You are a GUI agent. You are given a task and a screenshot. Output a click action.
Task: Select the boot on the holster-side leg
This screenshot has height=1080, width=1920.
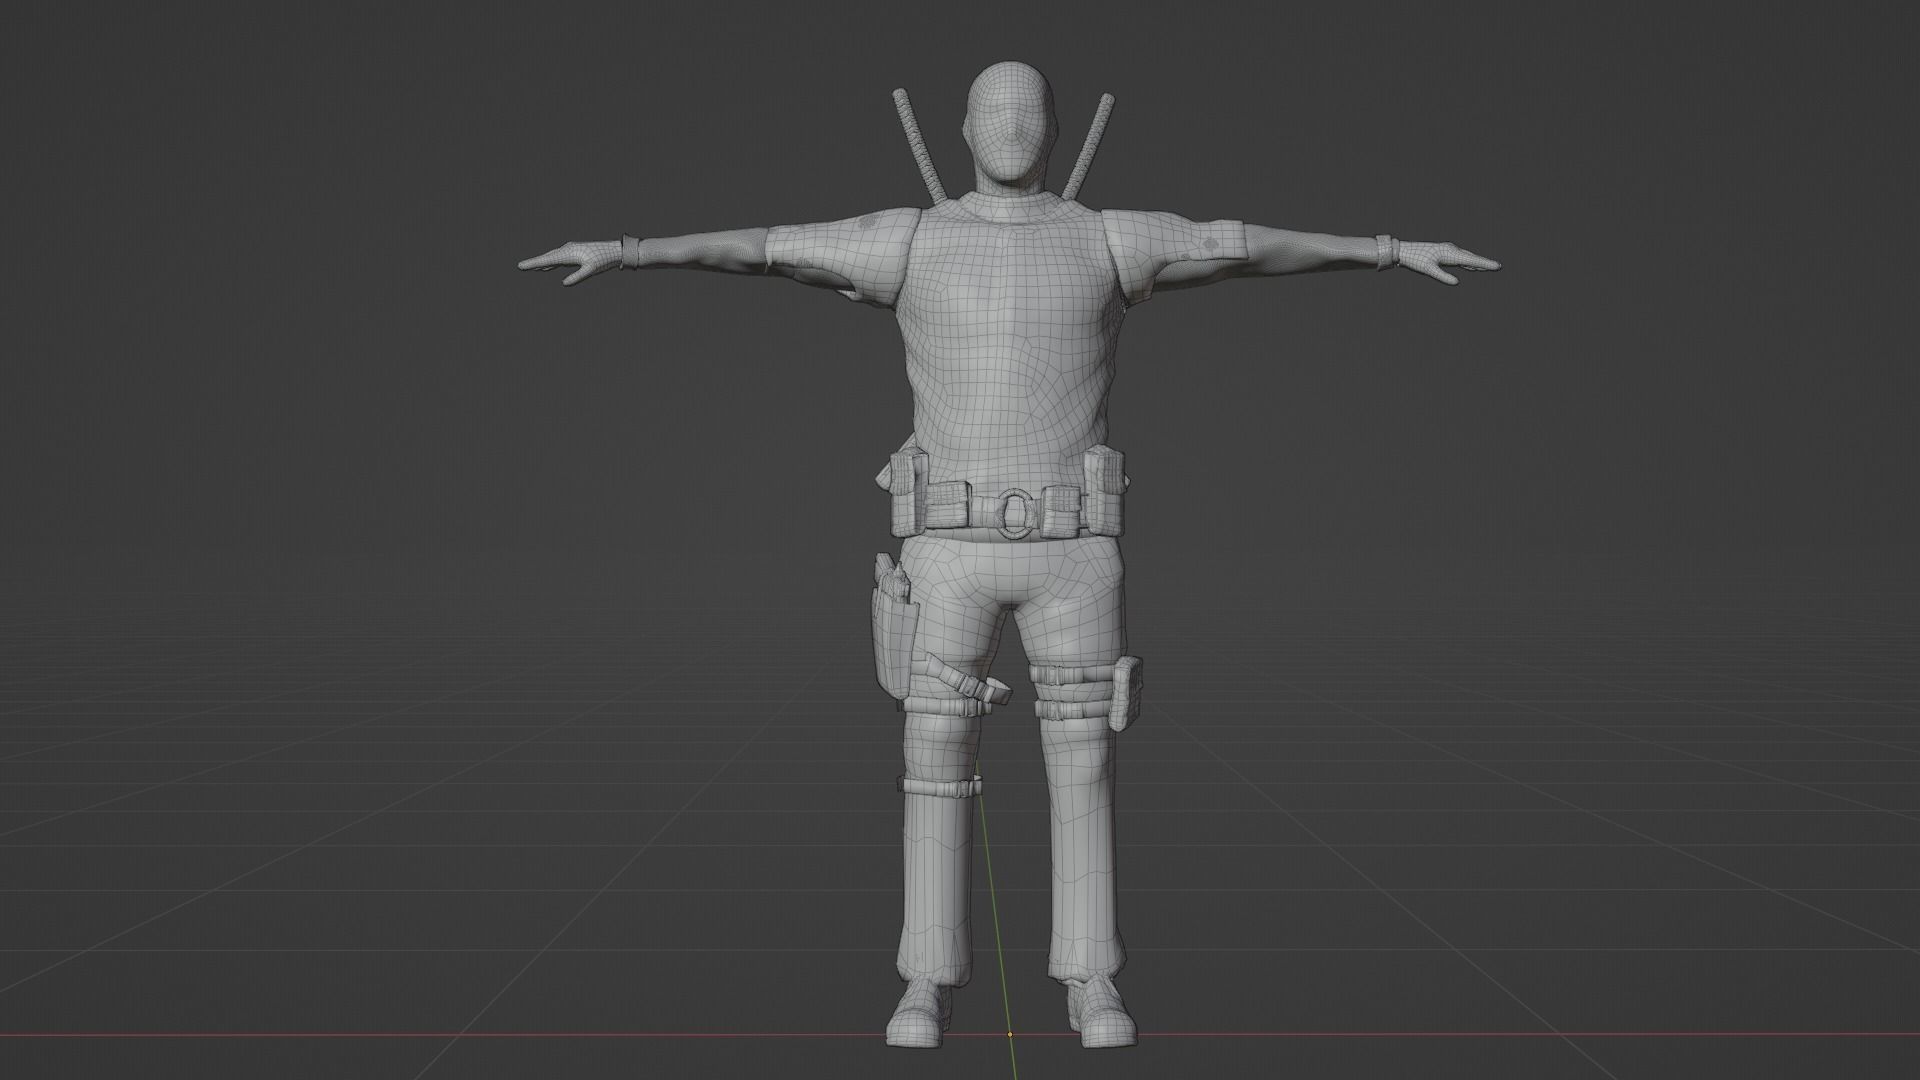click(918, 1010)
